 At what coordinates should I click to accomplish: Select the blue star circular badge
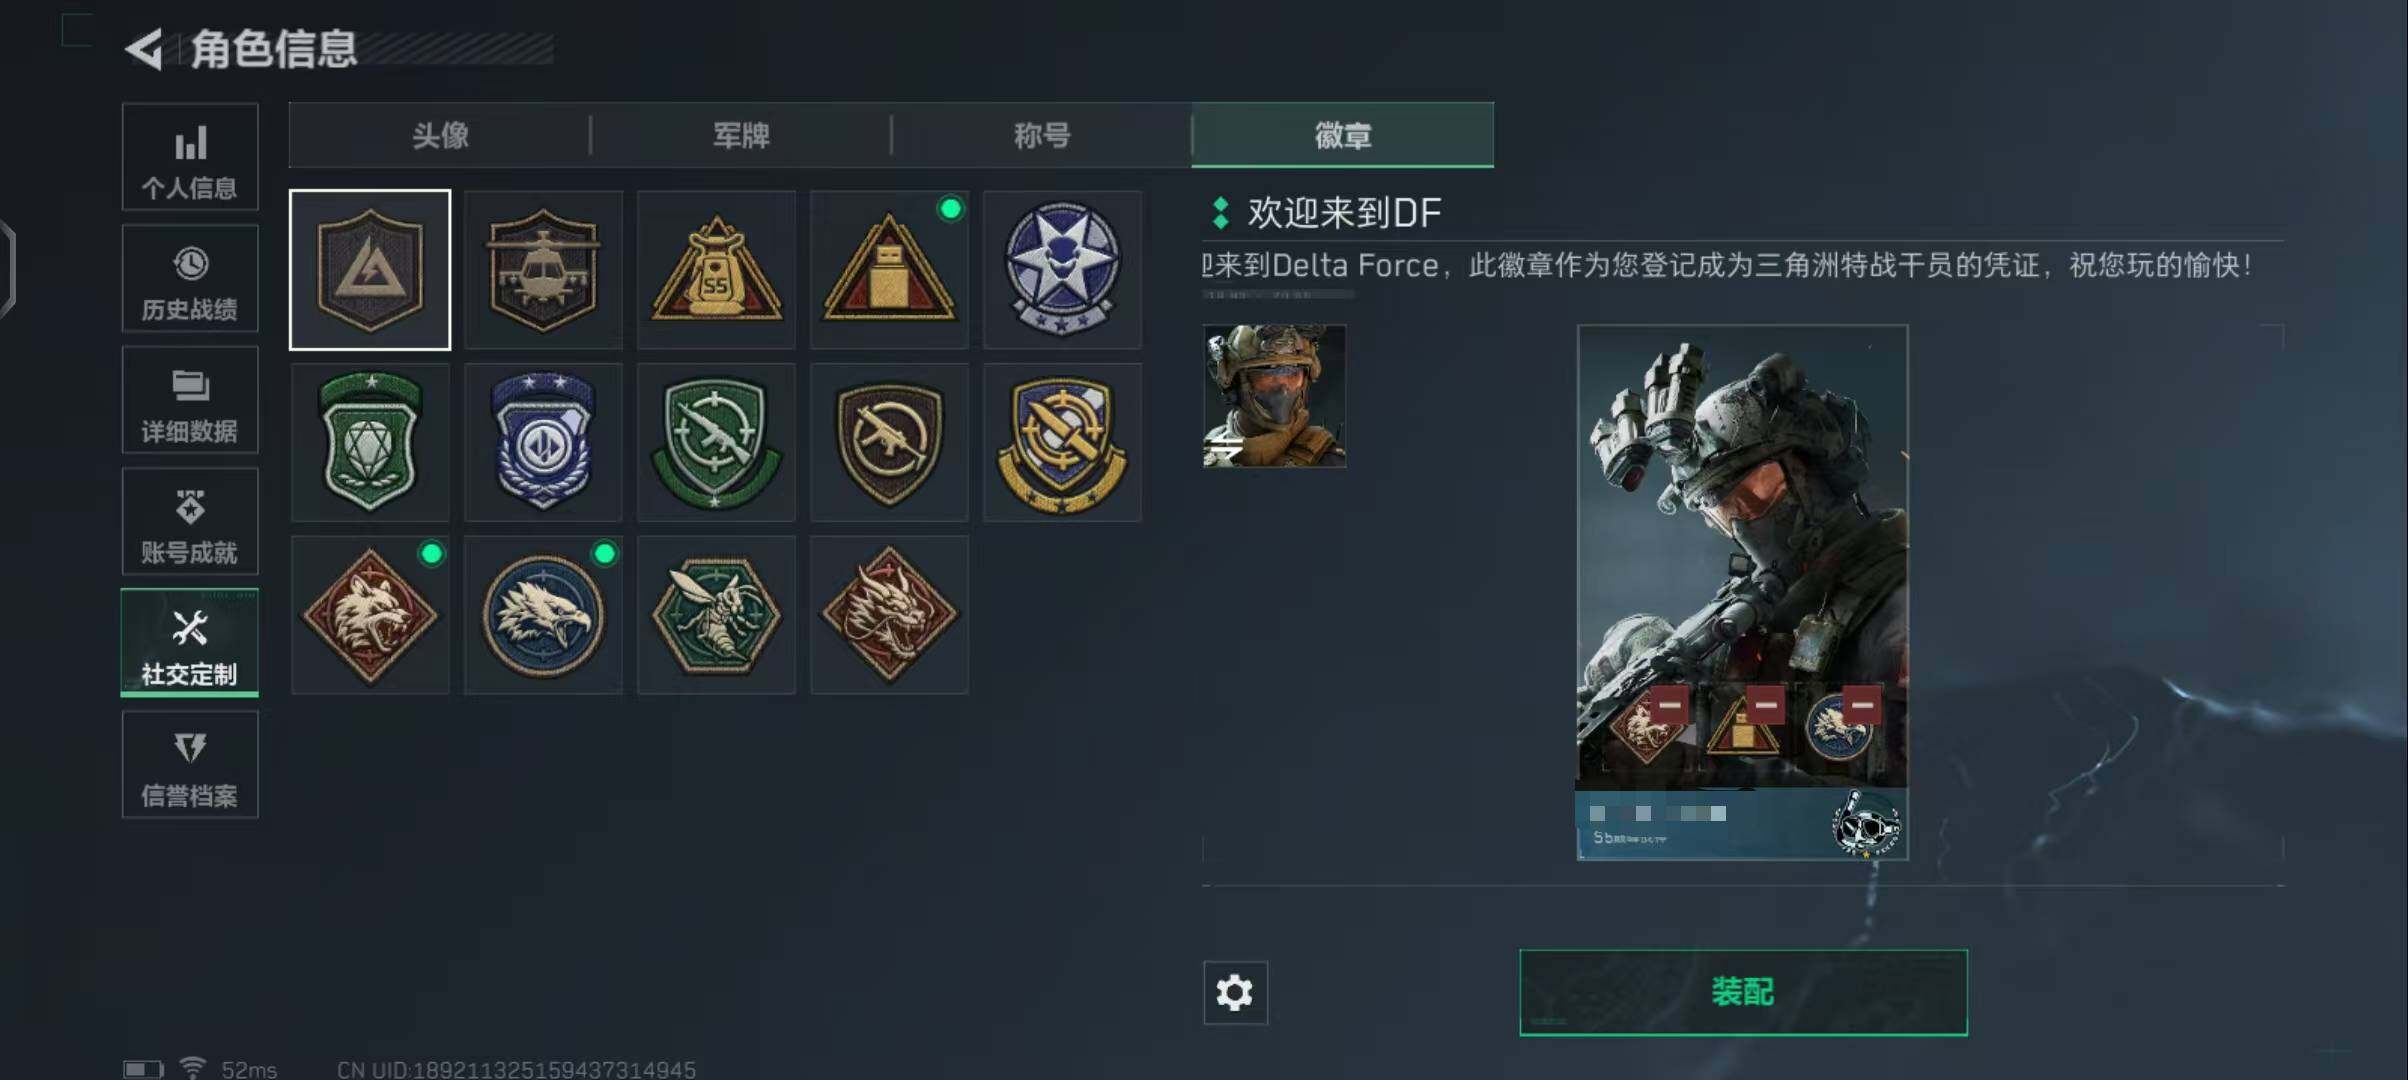1062,270
